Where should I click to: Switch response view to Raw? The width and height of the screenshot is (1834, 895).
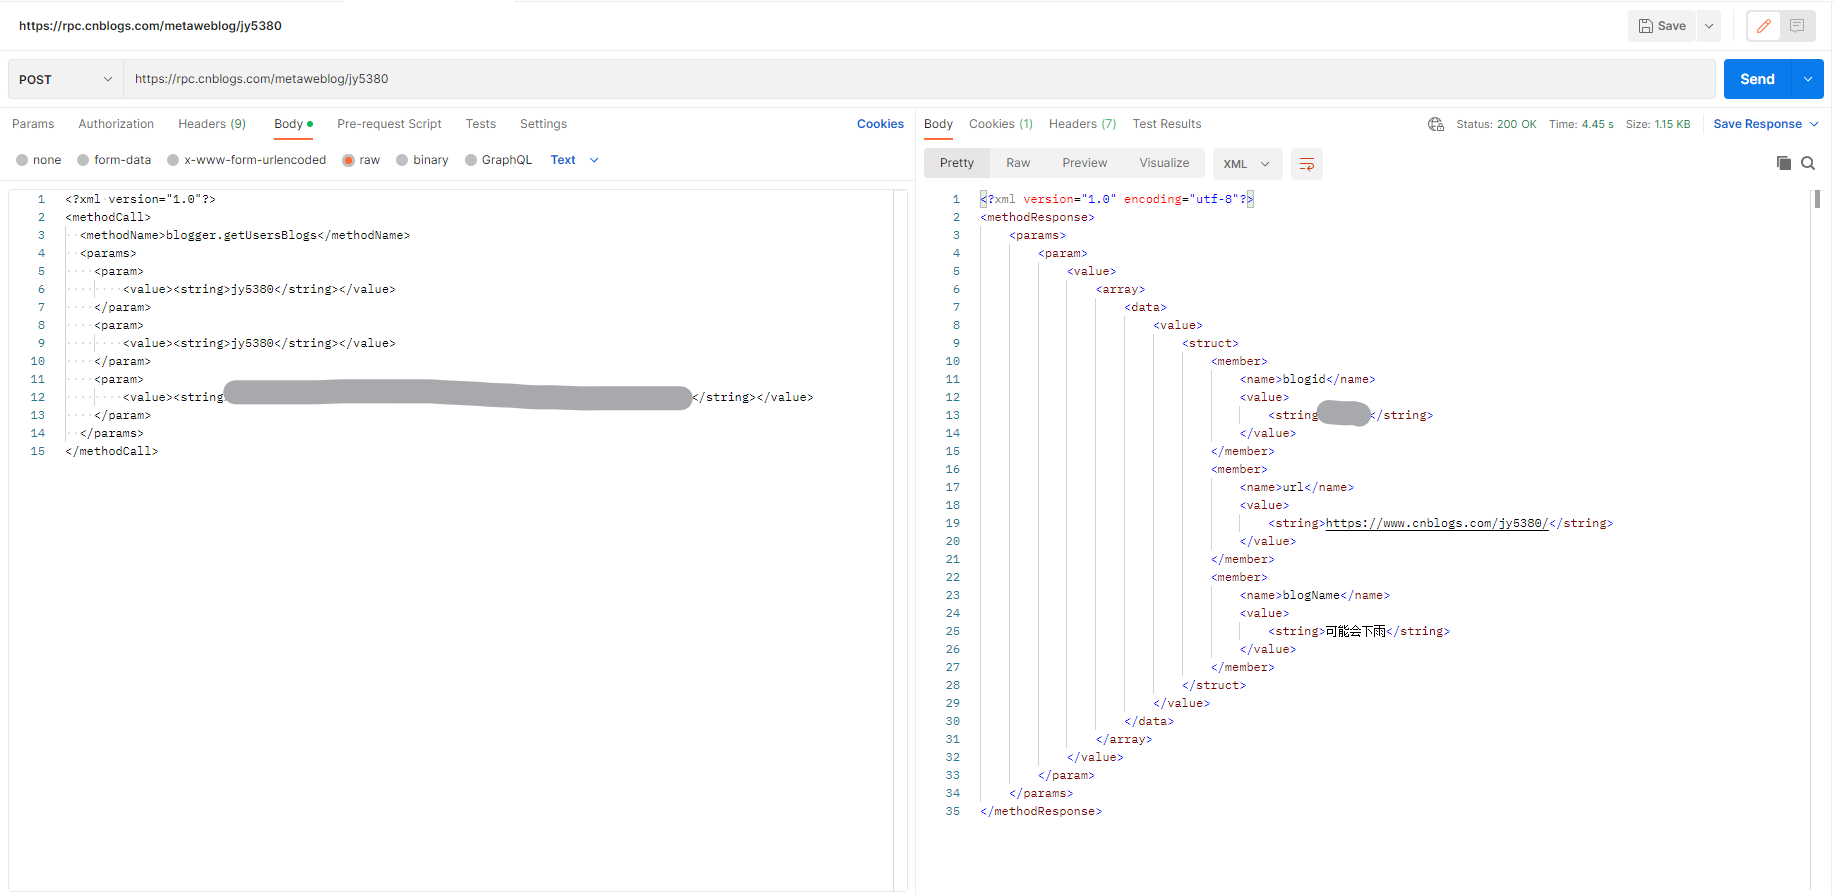tap(1018, 163)
